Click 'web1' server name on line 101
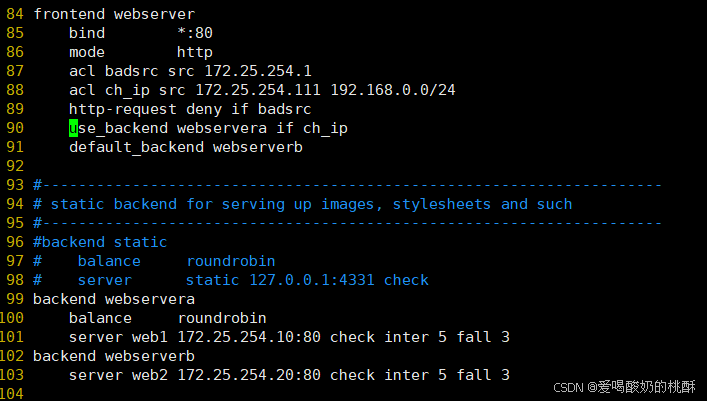The image size is (707, 401). click(x=150, y=337)
